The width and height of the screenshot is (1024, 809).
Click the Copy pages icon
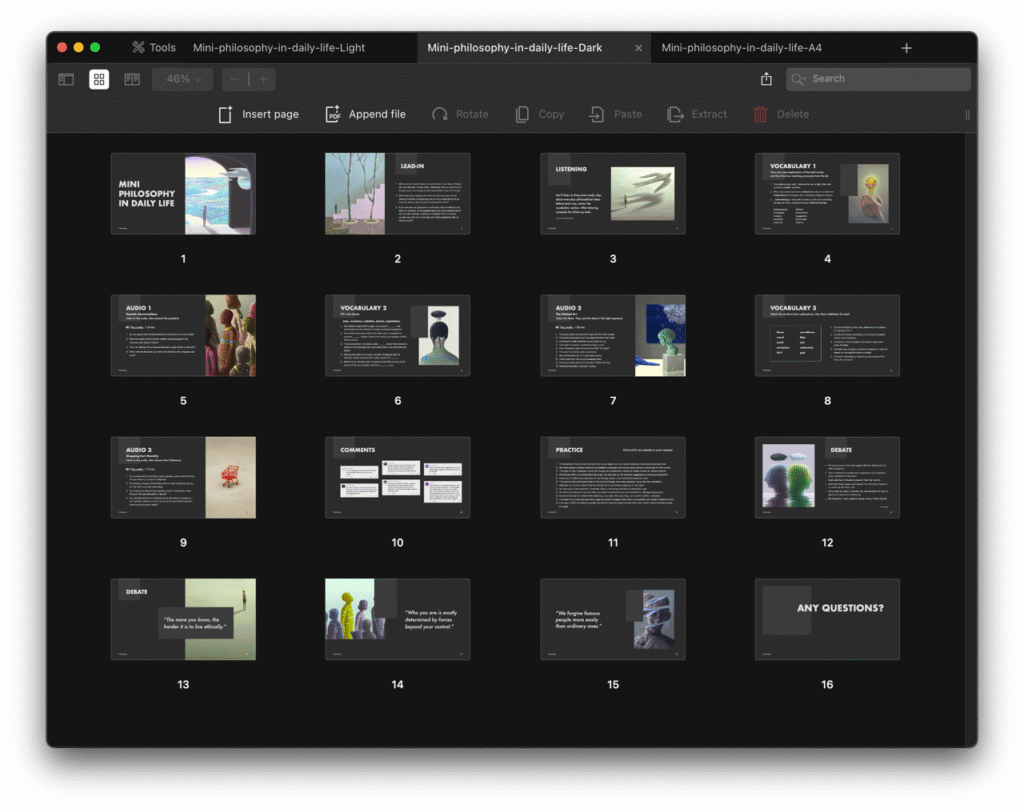point(522,114)
